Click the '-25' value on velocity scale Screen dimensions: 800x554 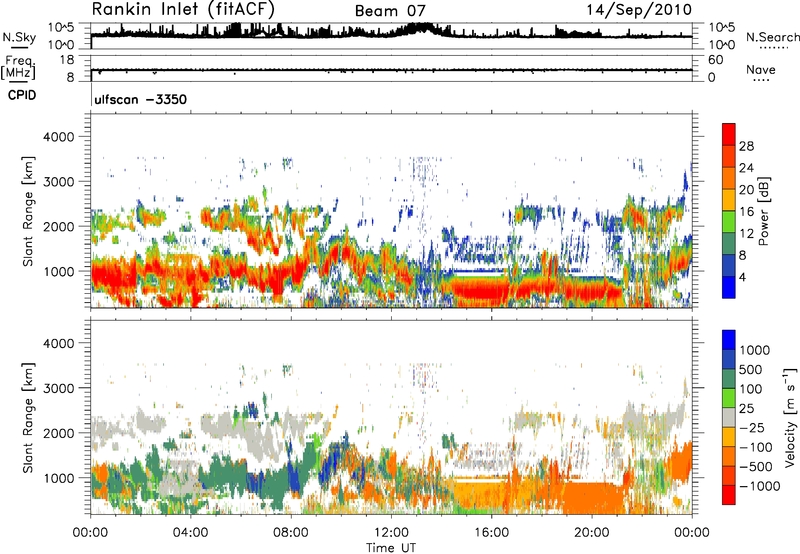coord(750,427)
